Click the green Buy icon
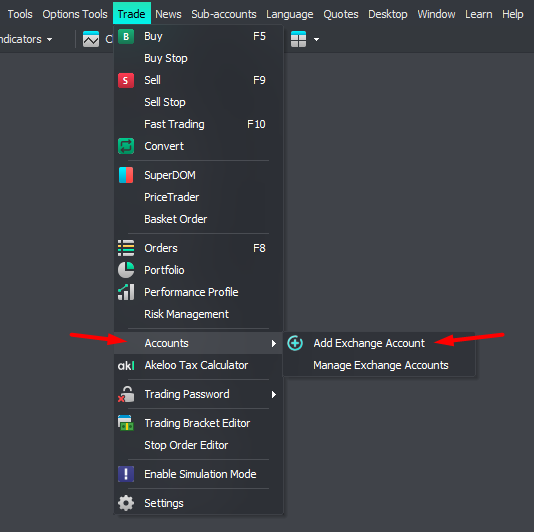This screenshot has width=534, height=532. 126,36
